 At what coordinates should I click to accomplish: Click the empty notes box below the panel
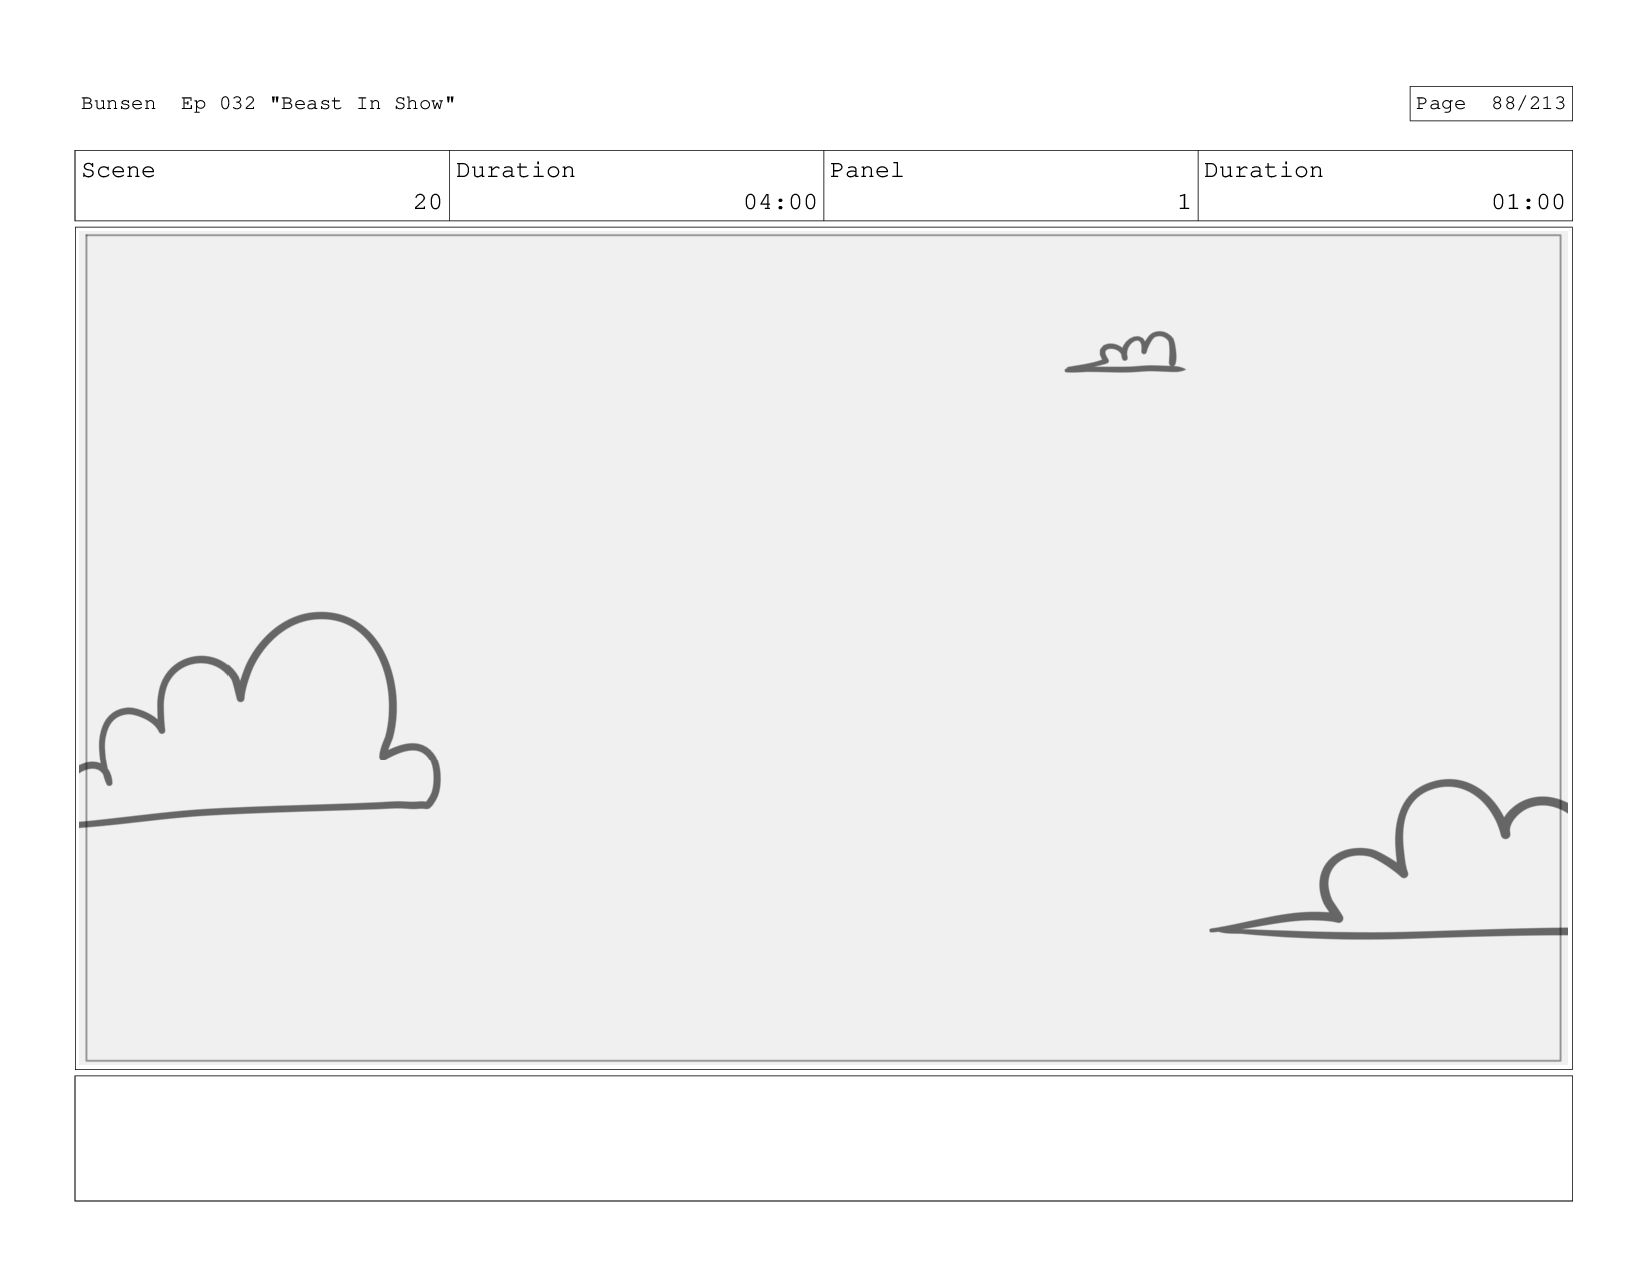tap(823, 1138)
